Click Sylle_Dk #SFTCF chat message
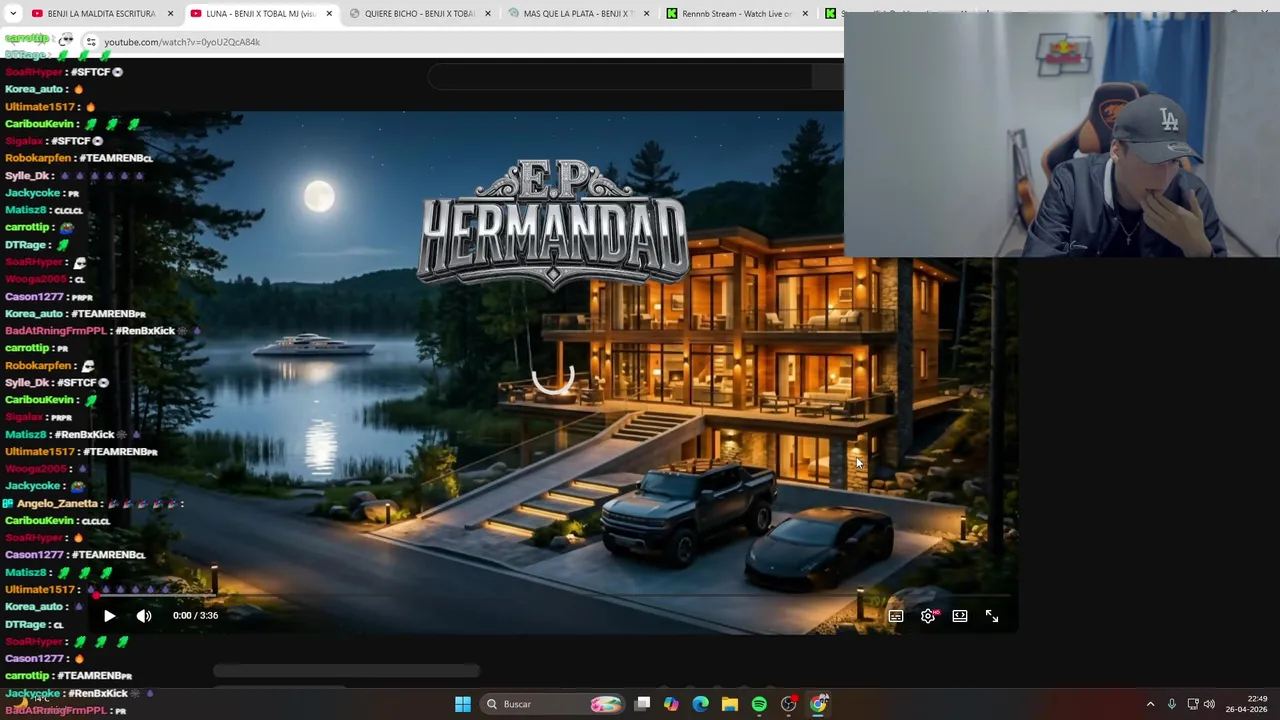The image size is (1280, 720). [56, 383]
